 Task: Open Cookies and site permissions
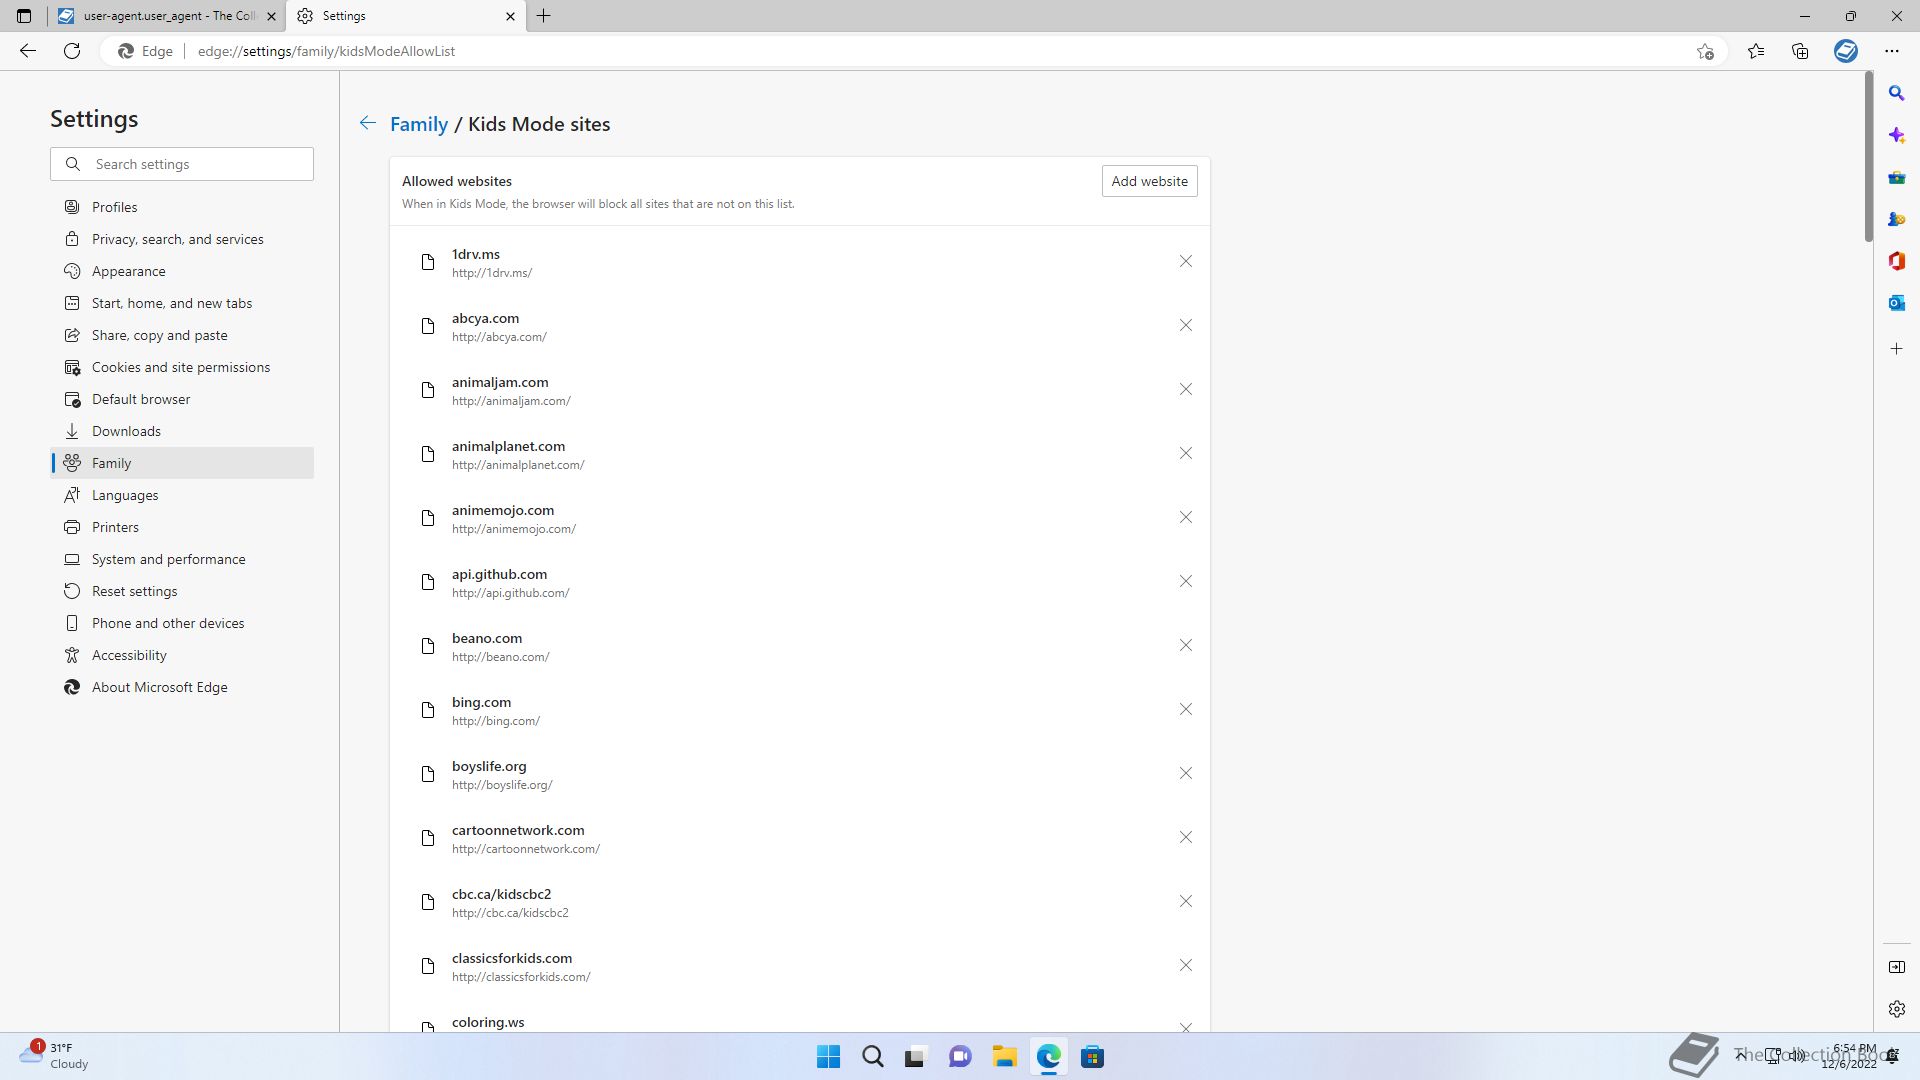(x=182, y=367)
